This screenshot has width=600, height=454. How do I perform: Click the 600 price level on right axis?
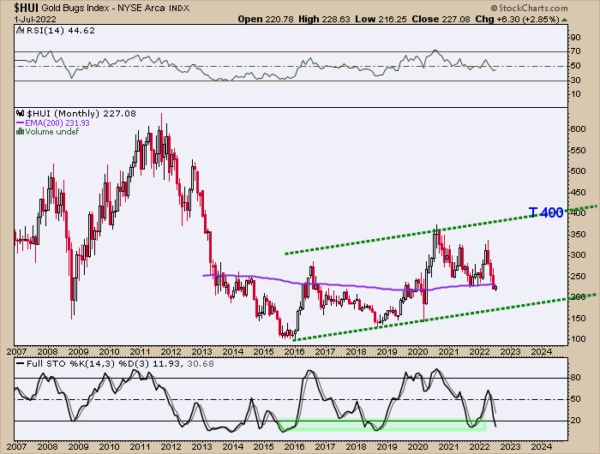(x=578, y=129)
